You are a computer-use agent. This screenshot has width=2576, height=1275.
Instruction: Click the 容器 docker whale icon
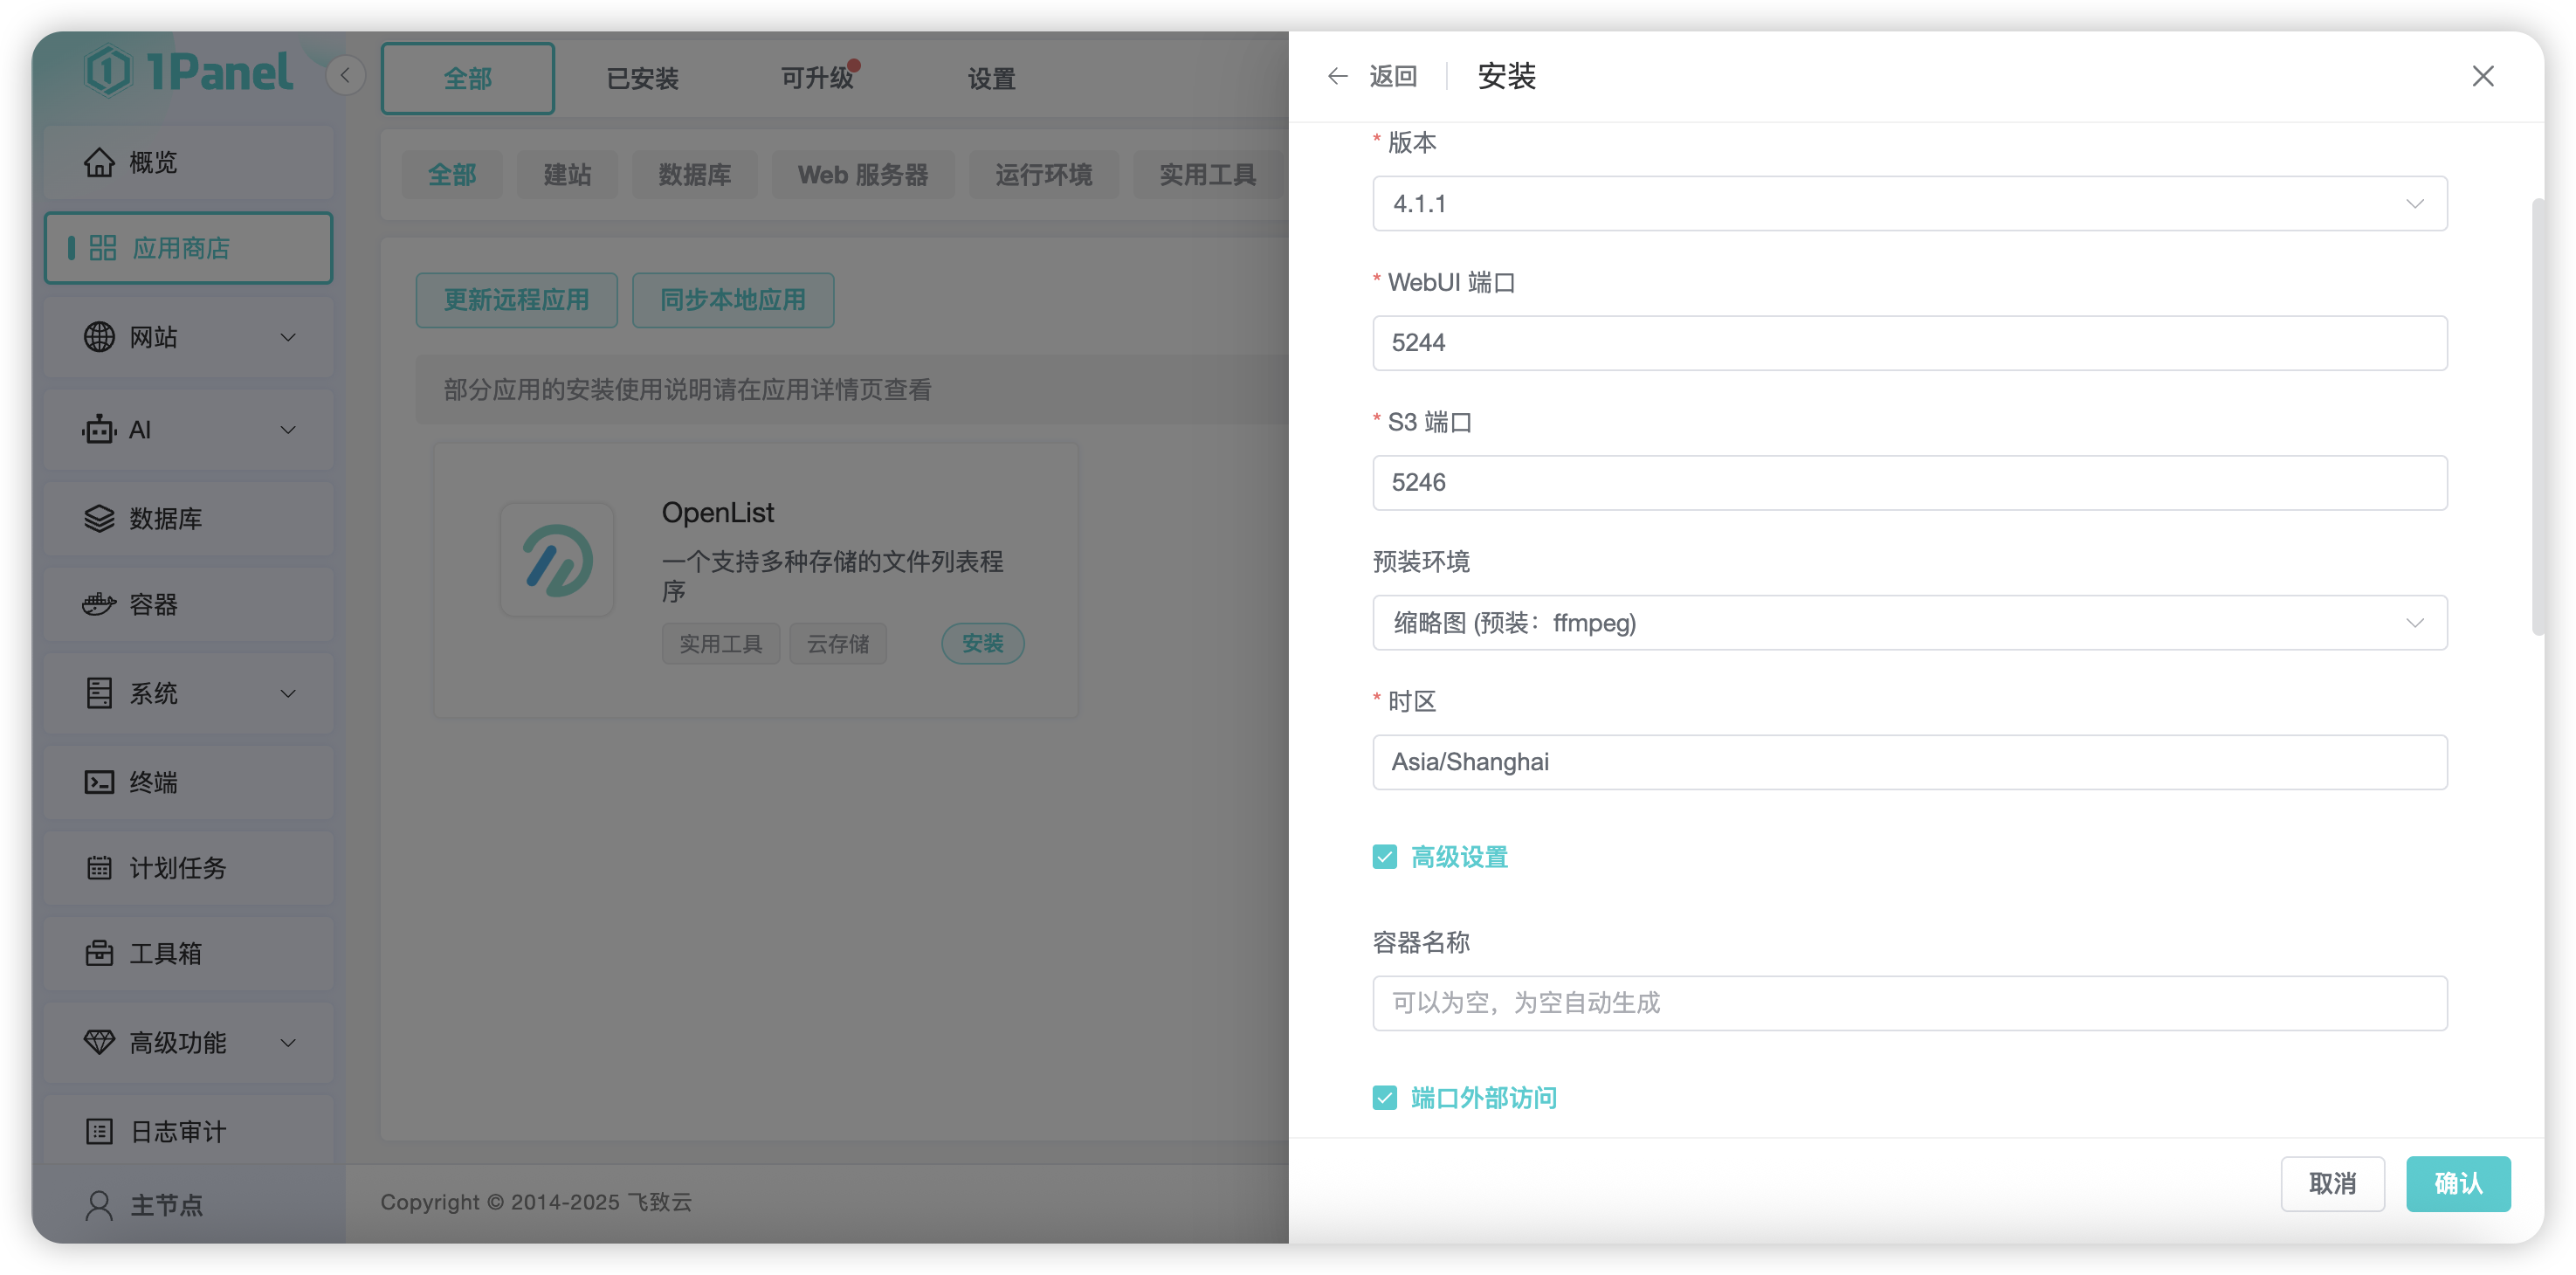pos(99,604)
